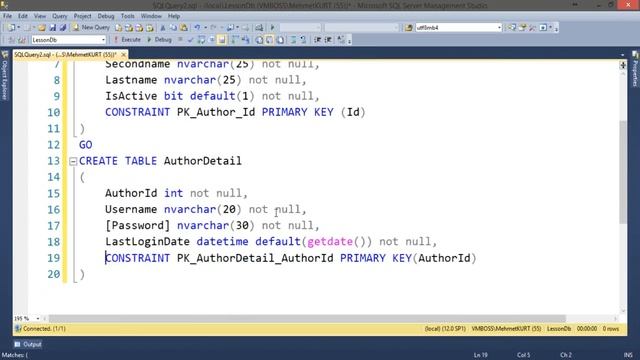
Task: Click Comment Out Selected Lines icon
Action: click(293, 40)
